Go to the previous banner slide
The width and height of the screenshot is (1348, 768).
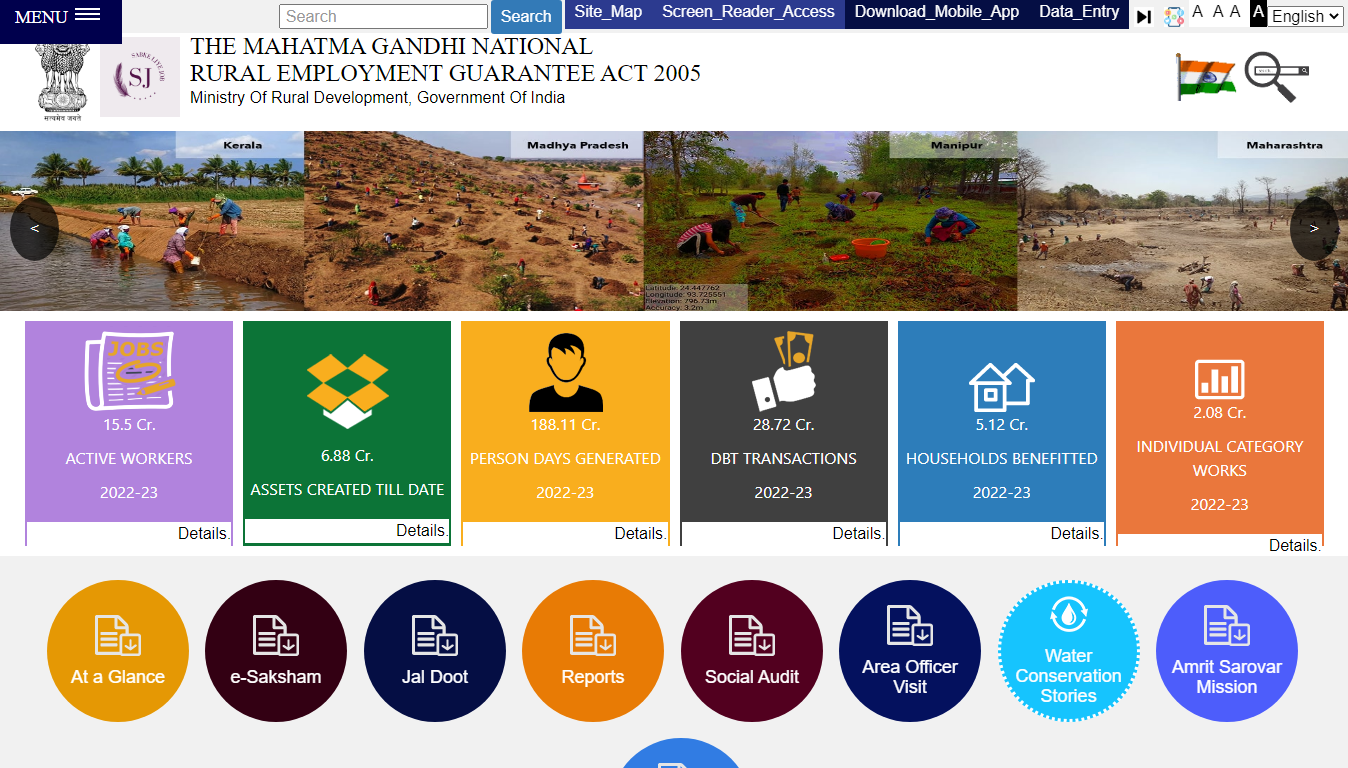(34, 229)
